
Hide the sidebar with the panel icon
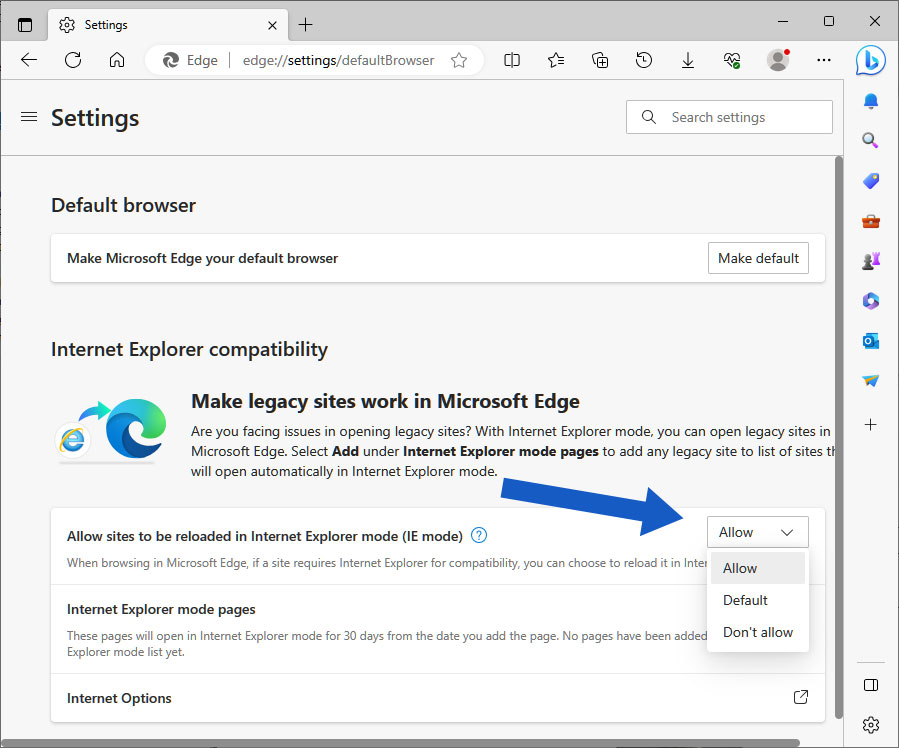pyautogui.click(x=871, y=685)
